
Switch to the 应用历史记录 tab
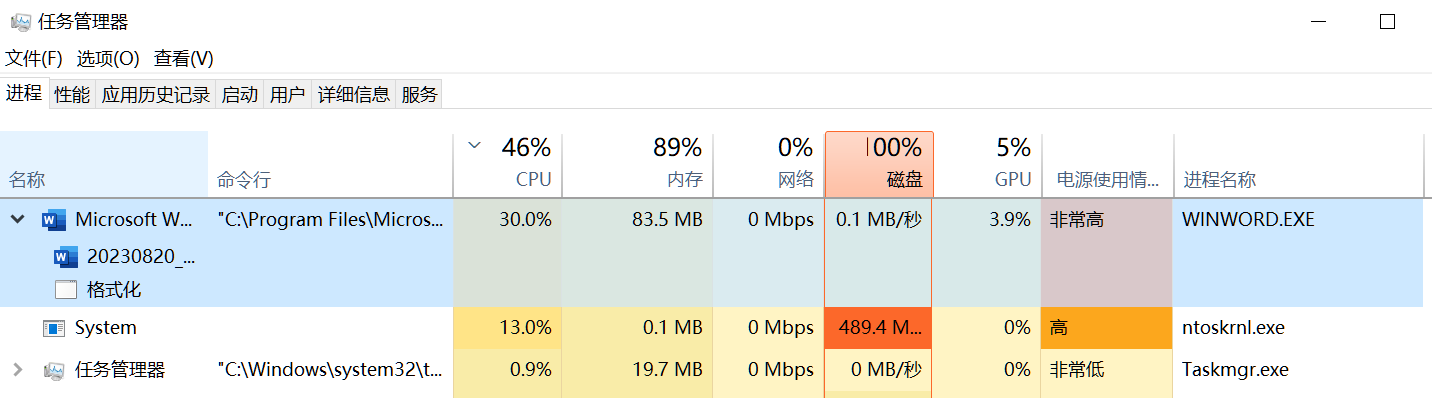(x=156, y=95)
